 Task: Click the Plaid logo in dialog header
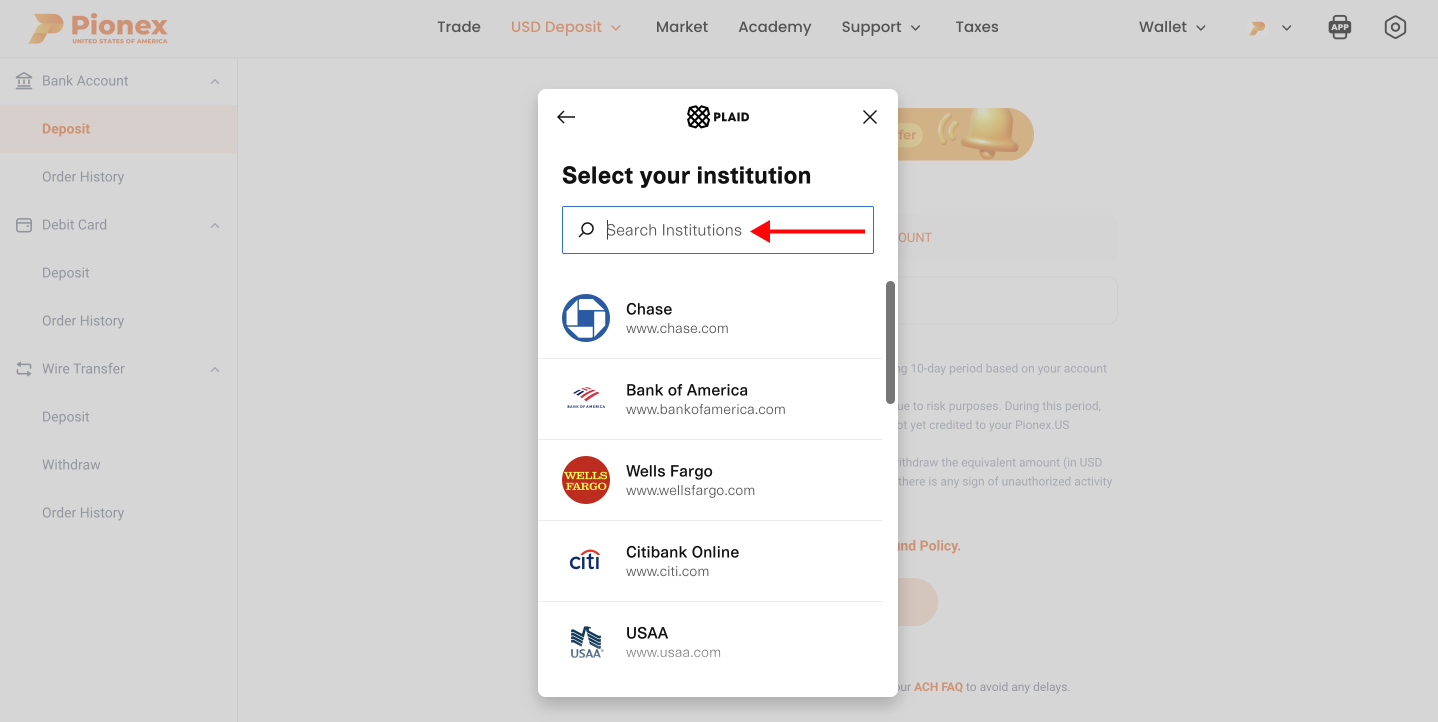718,117
